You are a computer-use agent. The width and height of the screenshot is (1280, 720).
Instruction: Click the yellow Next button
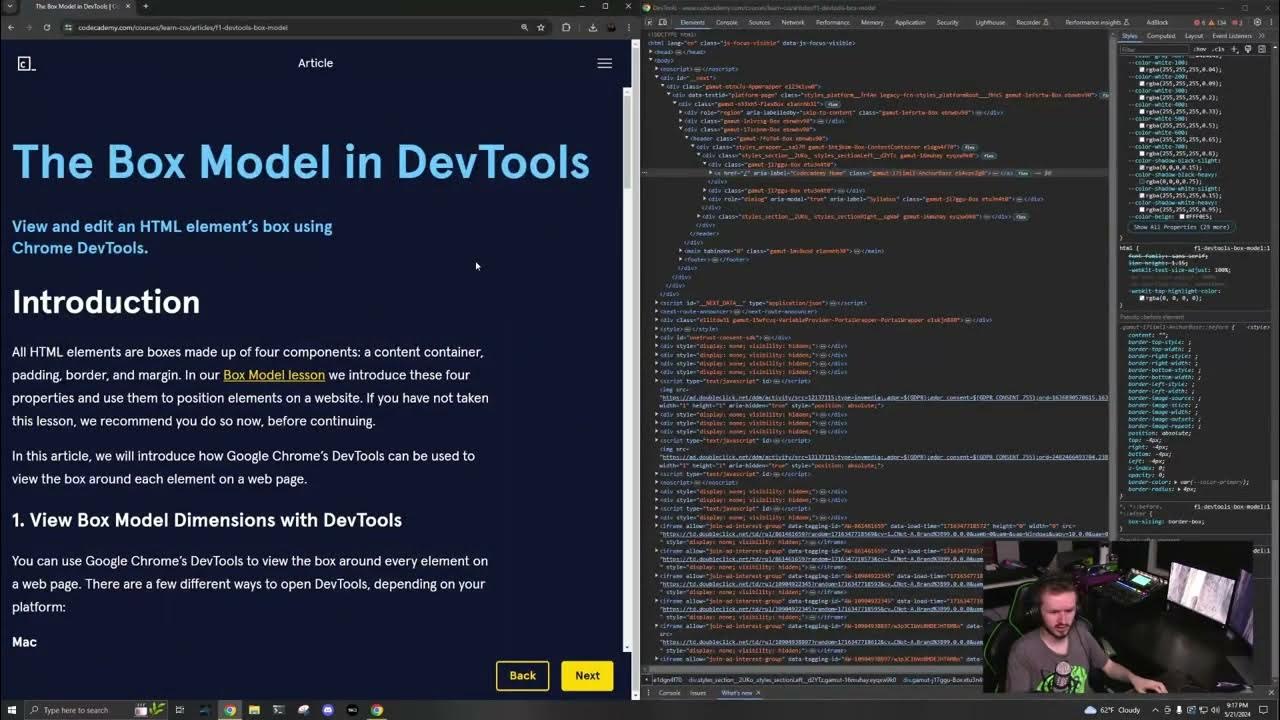point(587,676)
